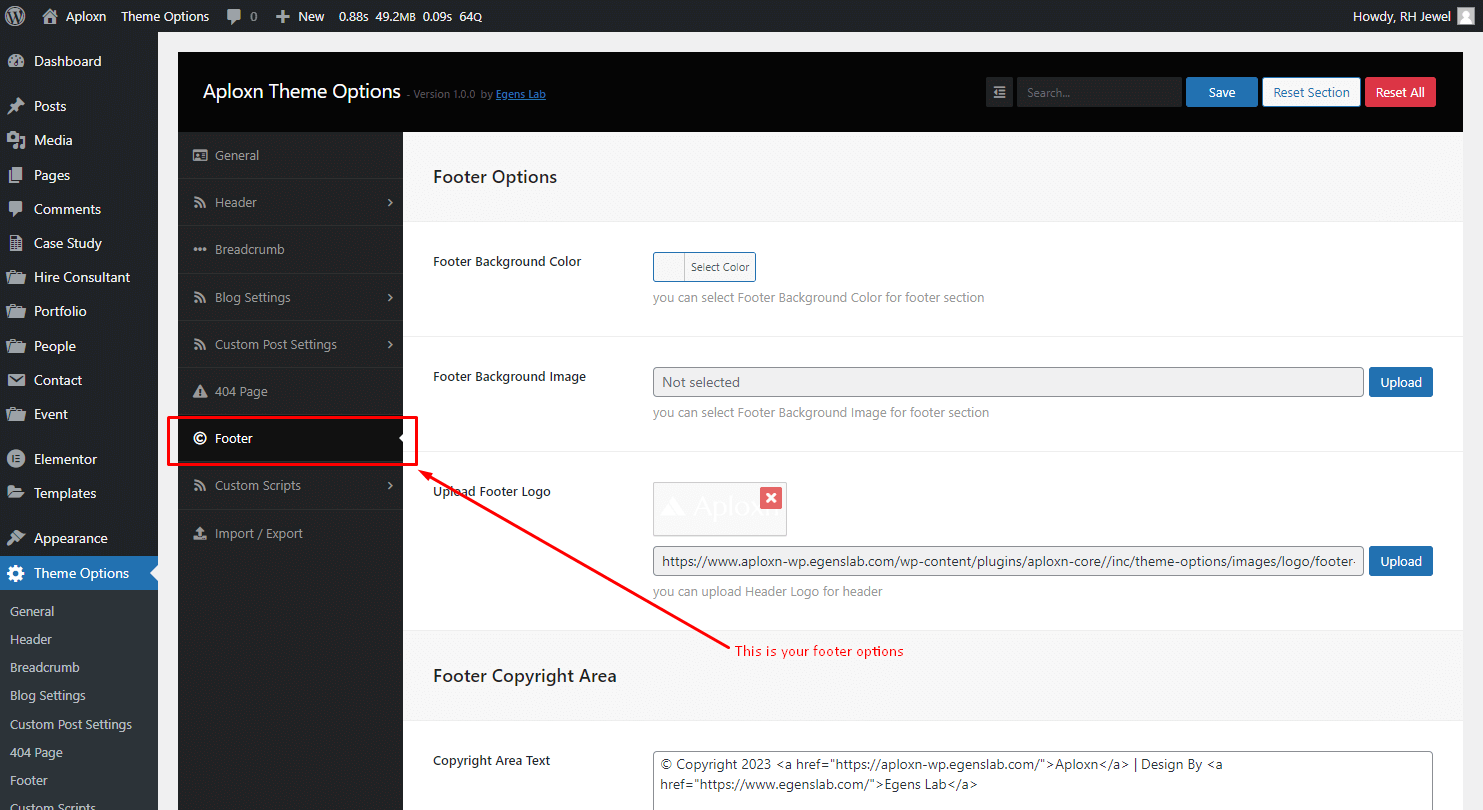The height and width of the screenshot is (810, 1483).
Task: Open General submenu under Theme Options
Action: point(32,611)
